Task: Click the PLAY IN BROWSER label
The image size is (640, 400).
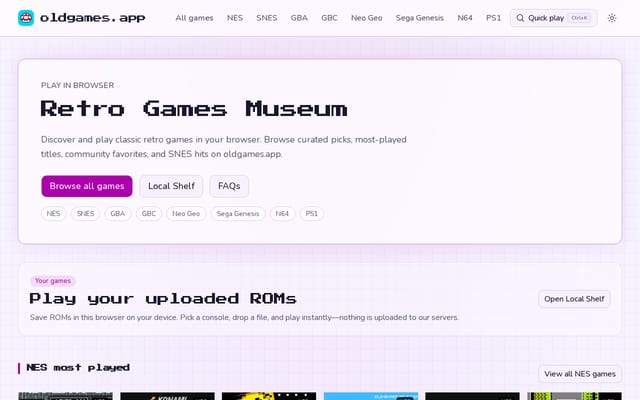Action: click(x=78, y=85)
